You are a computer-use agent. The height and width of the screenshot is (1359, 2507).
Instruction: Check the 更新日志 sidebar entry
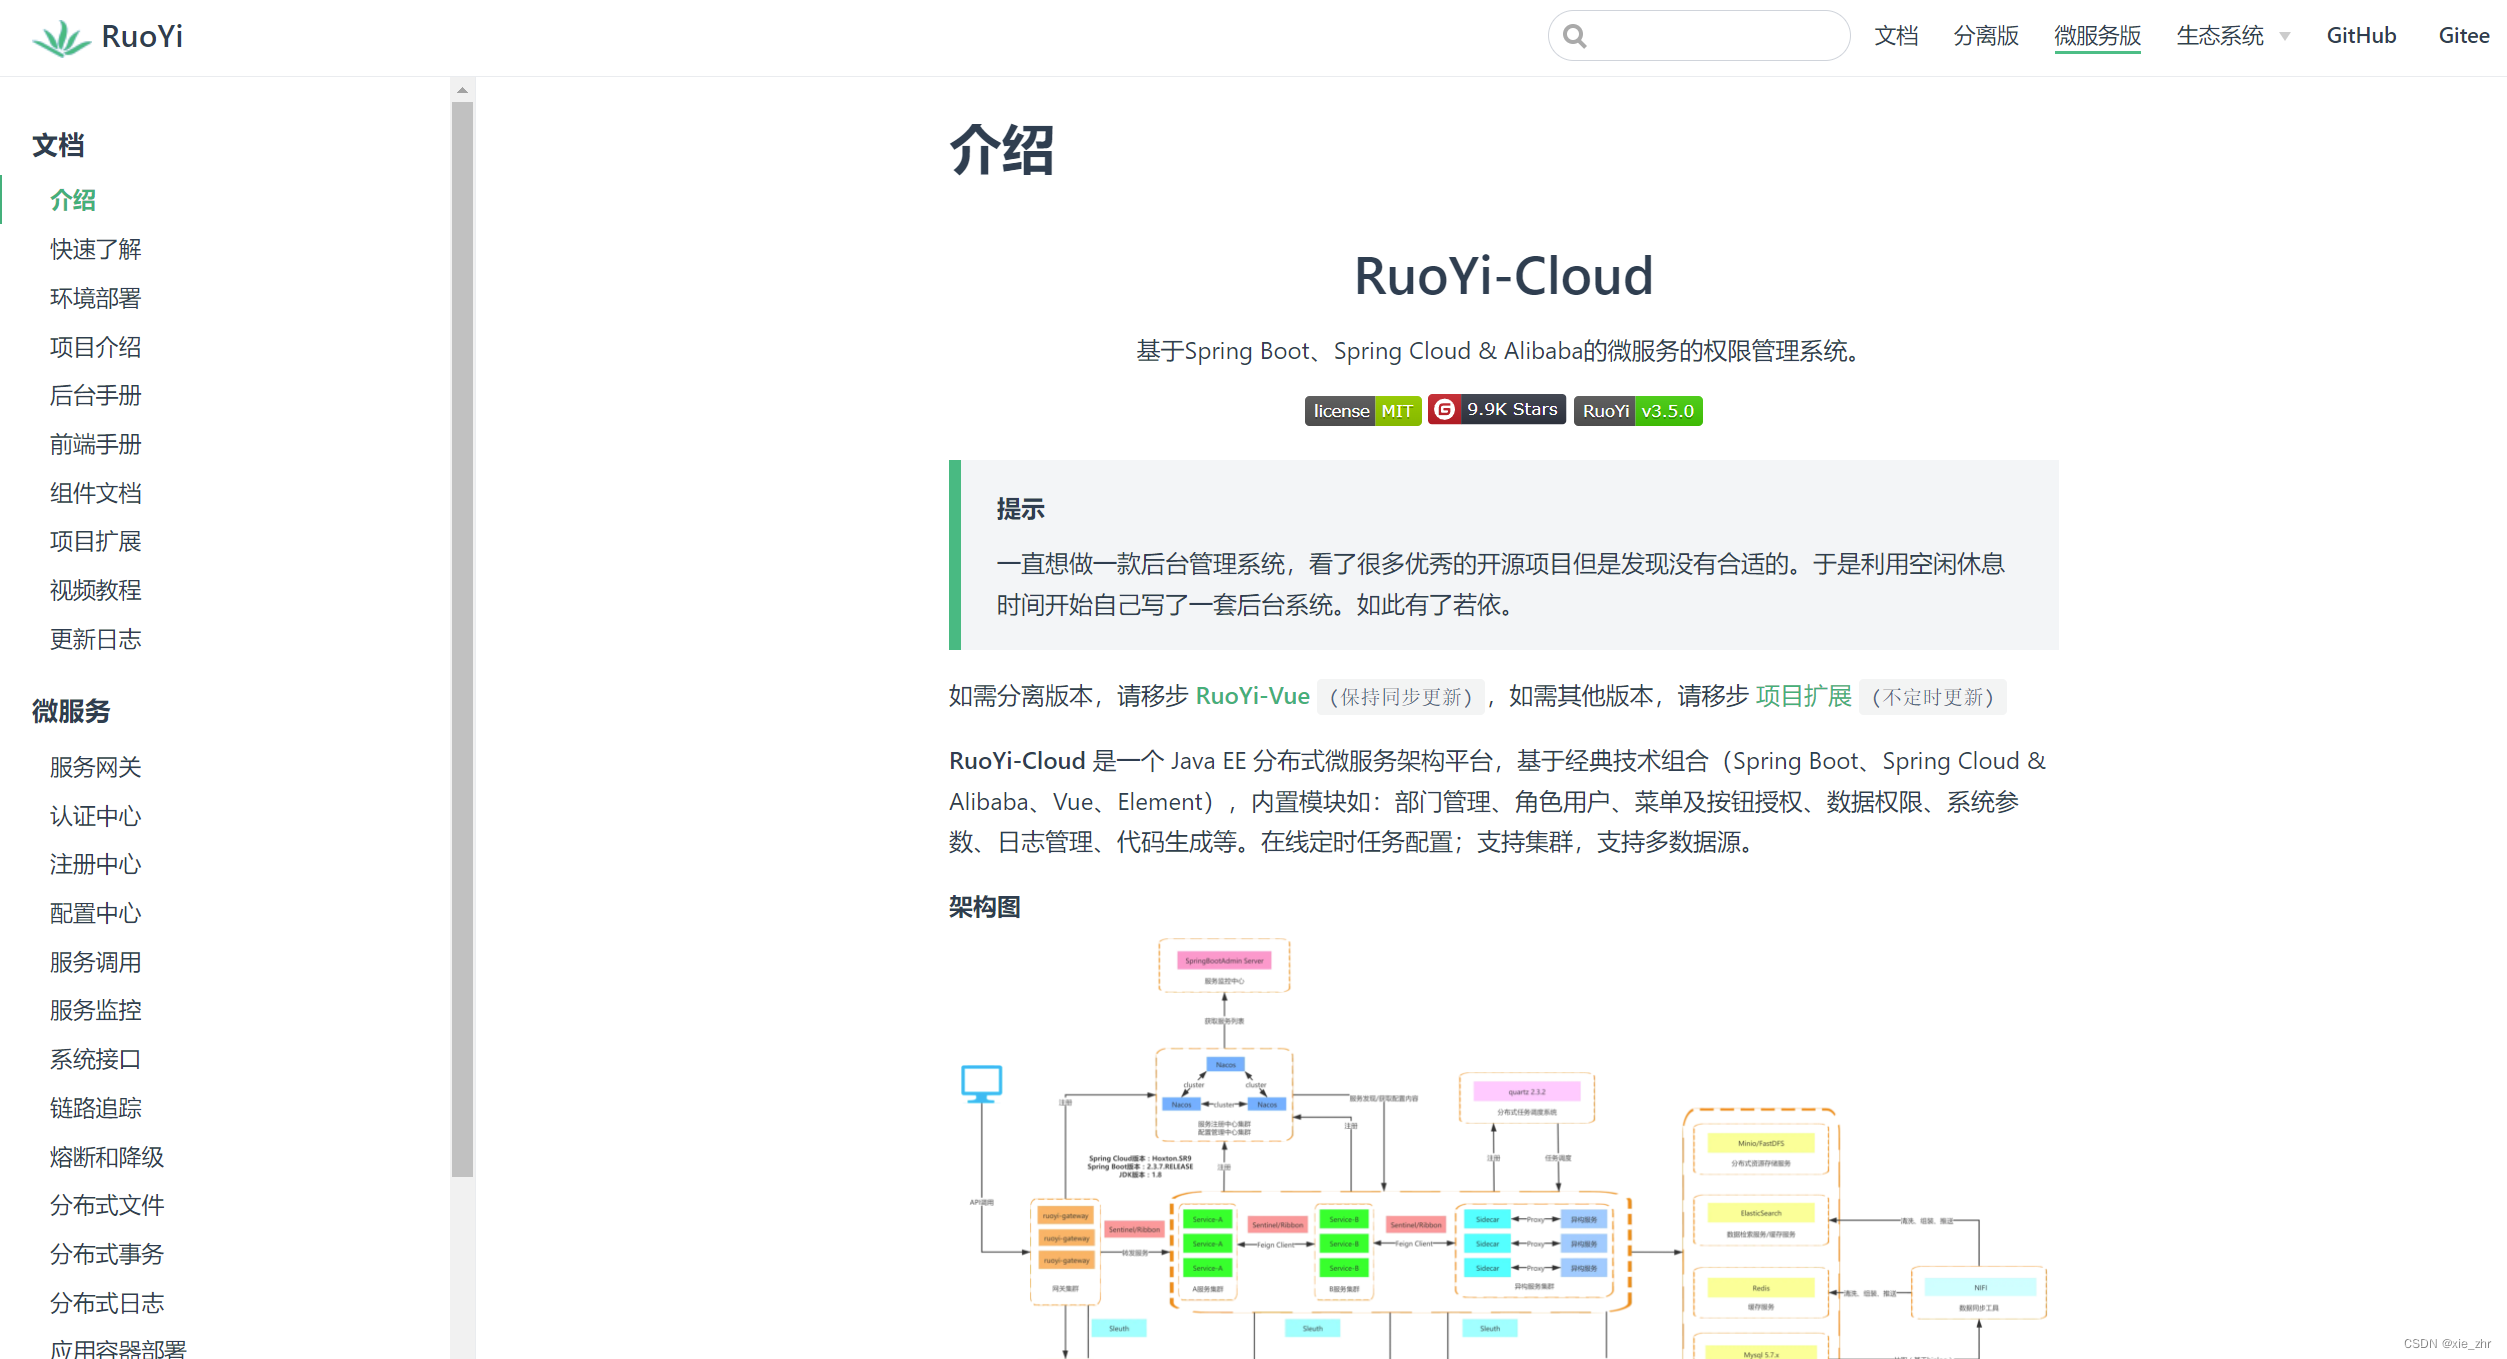[x=97, y=639]
